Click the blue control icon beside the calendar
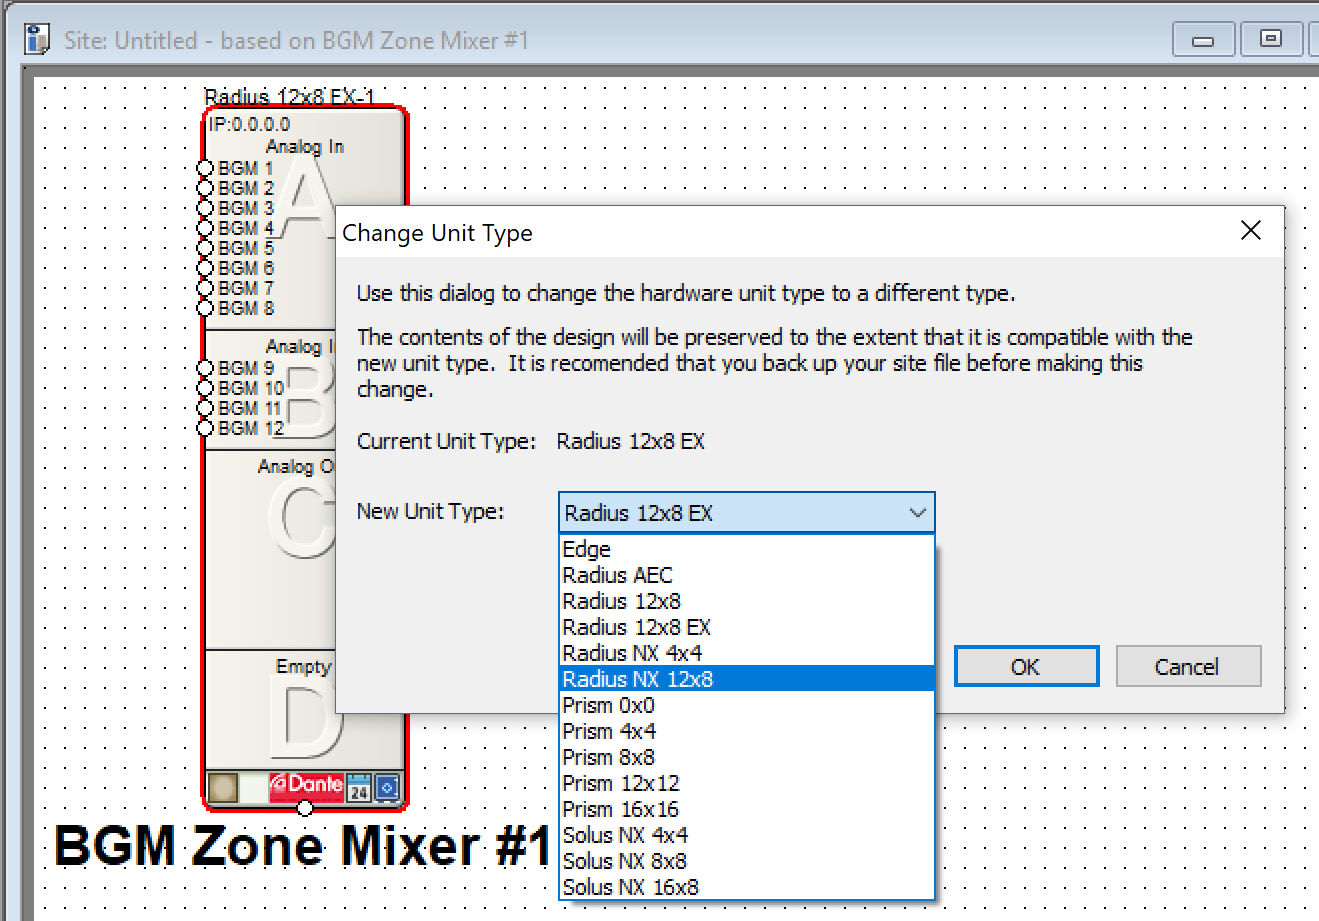The image size is (1319, 921). [x=387, y=788]
